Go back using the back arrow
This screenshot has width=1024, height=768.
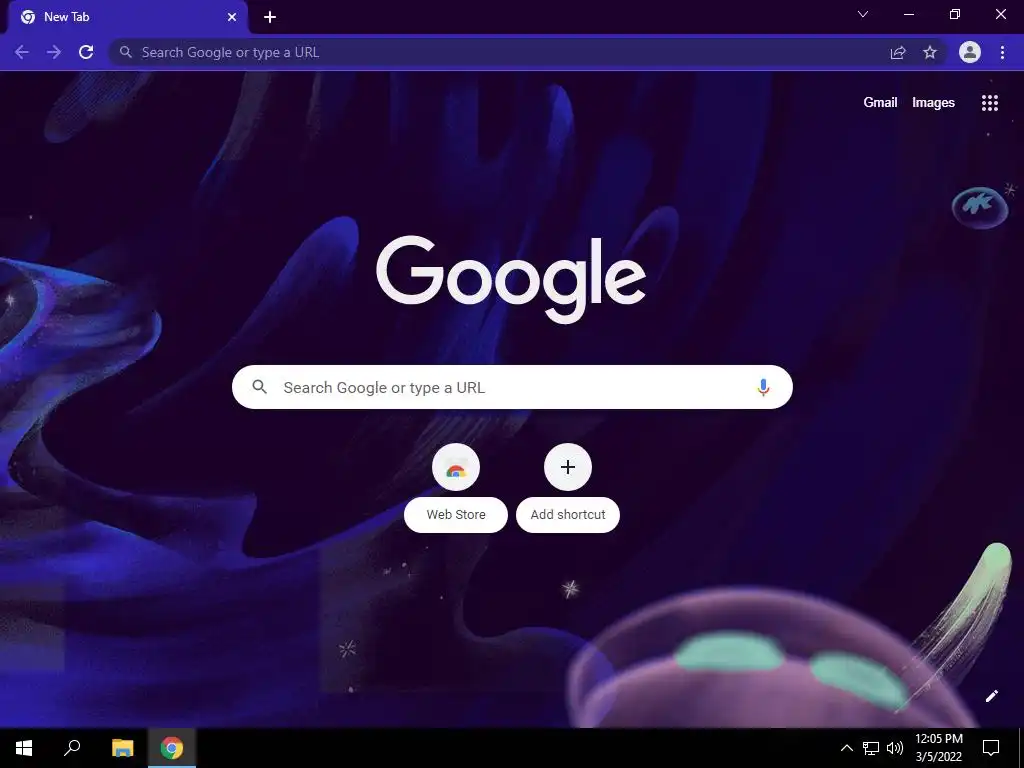coord(22,52)
